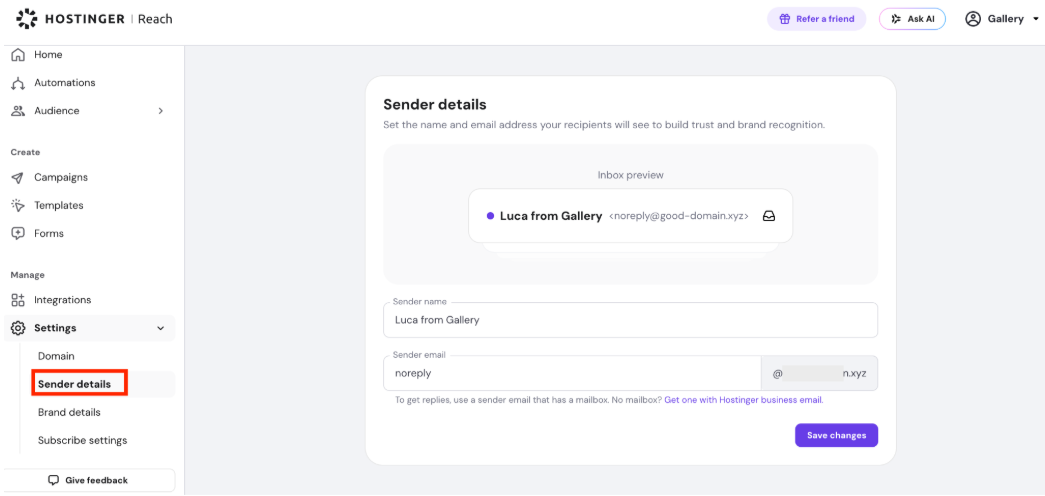Focus the Sender name input field
1045x496 pixels.
tap(630, 320)
